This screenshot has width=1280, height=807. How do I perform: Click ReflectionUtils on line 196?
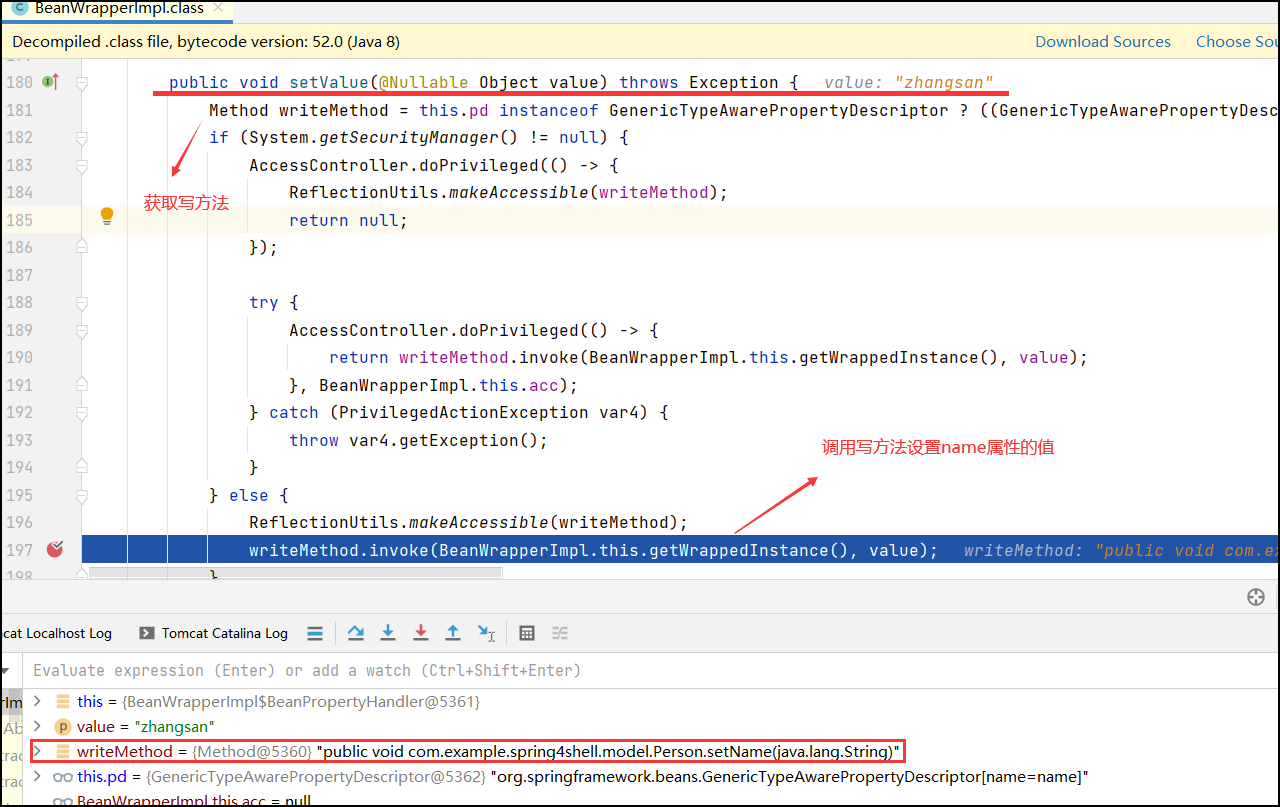tap(324, 522)
